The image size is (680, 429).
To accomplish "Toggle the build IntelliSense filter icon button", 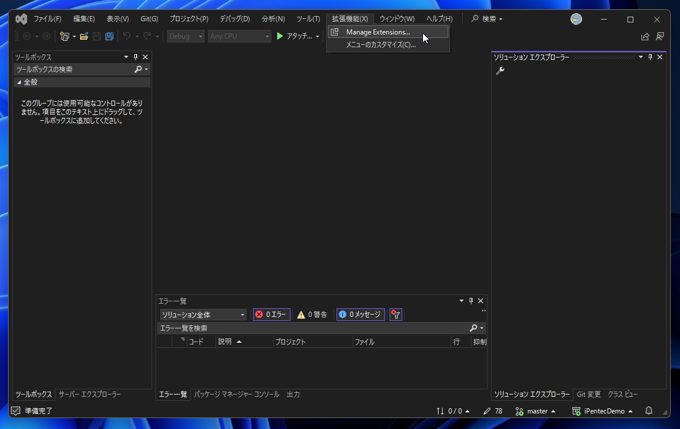I will (396, 314).
